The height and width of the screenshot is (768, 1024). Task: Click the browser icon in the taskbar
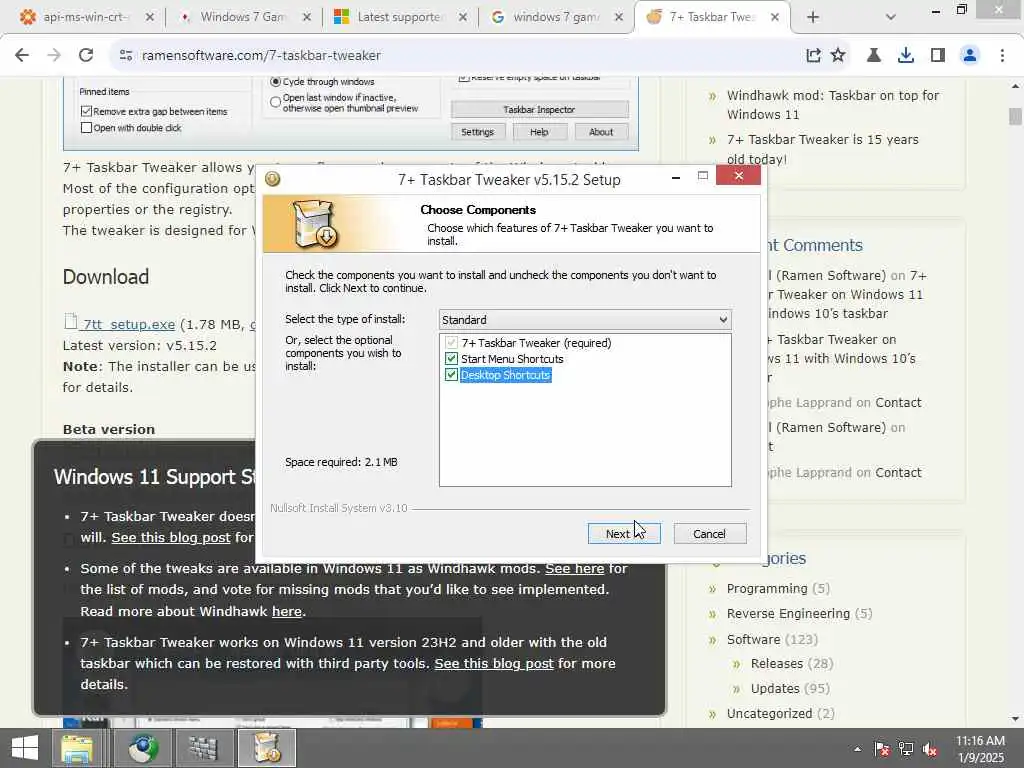(142, 748)
